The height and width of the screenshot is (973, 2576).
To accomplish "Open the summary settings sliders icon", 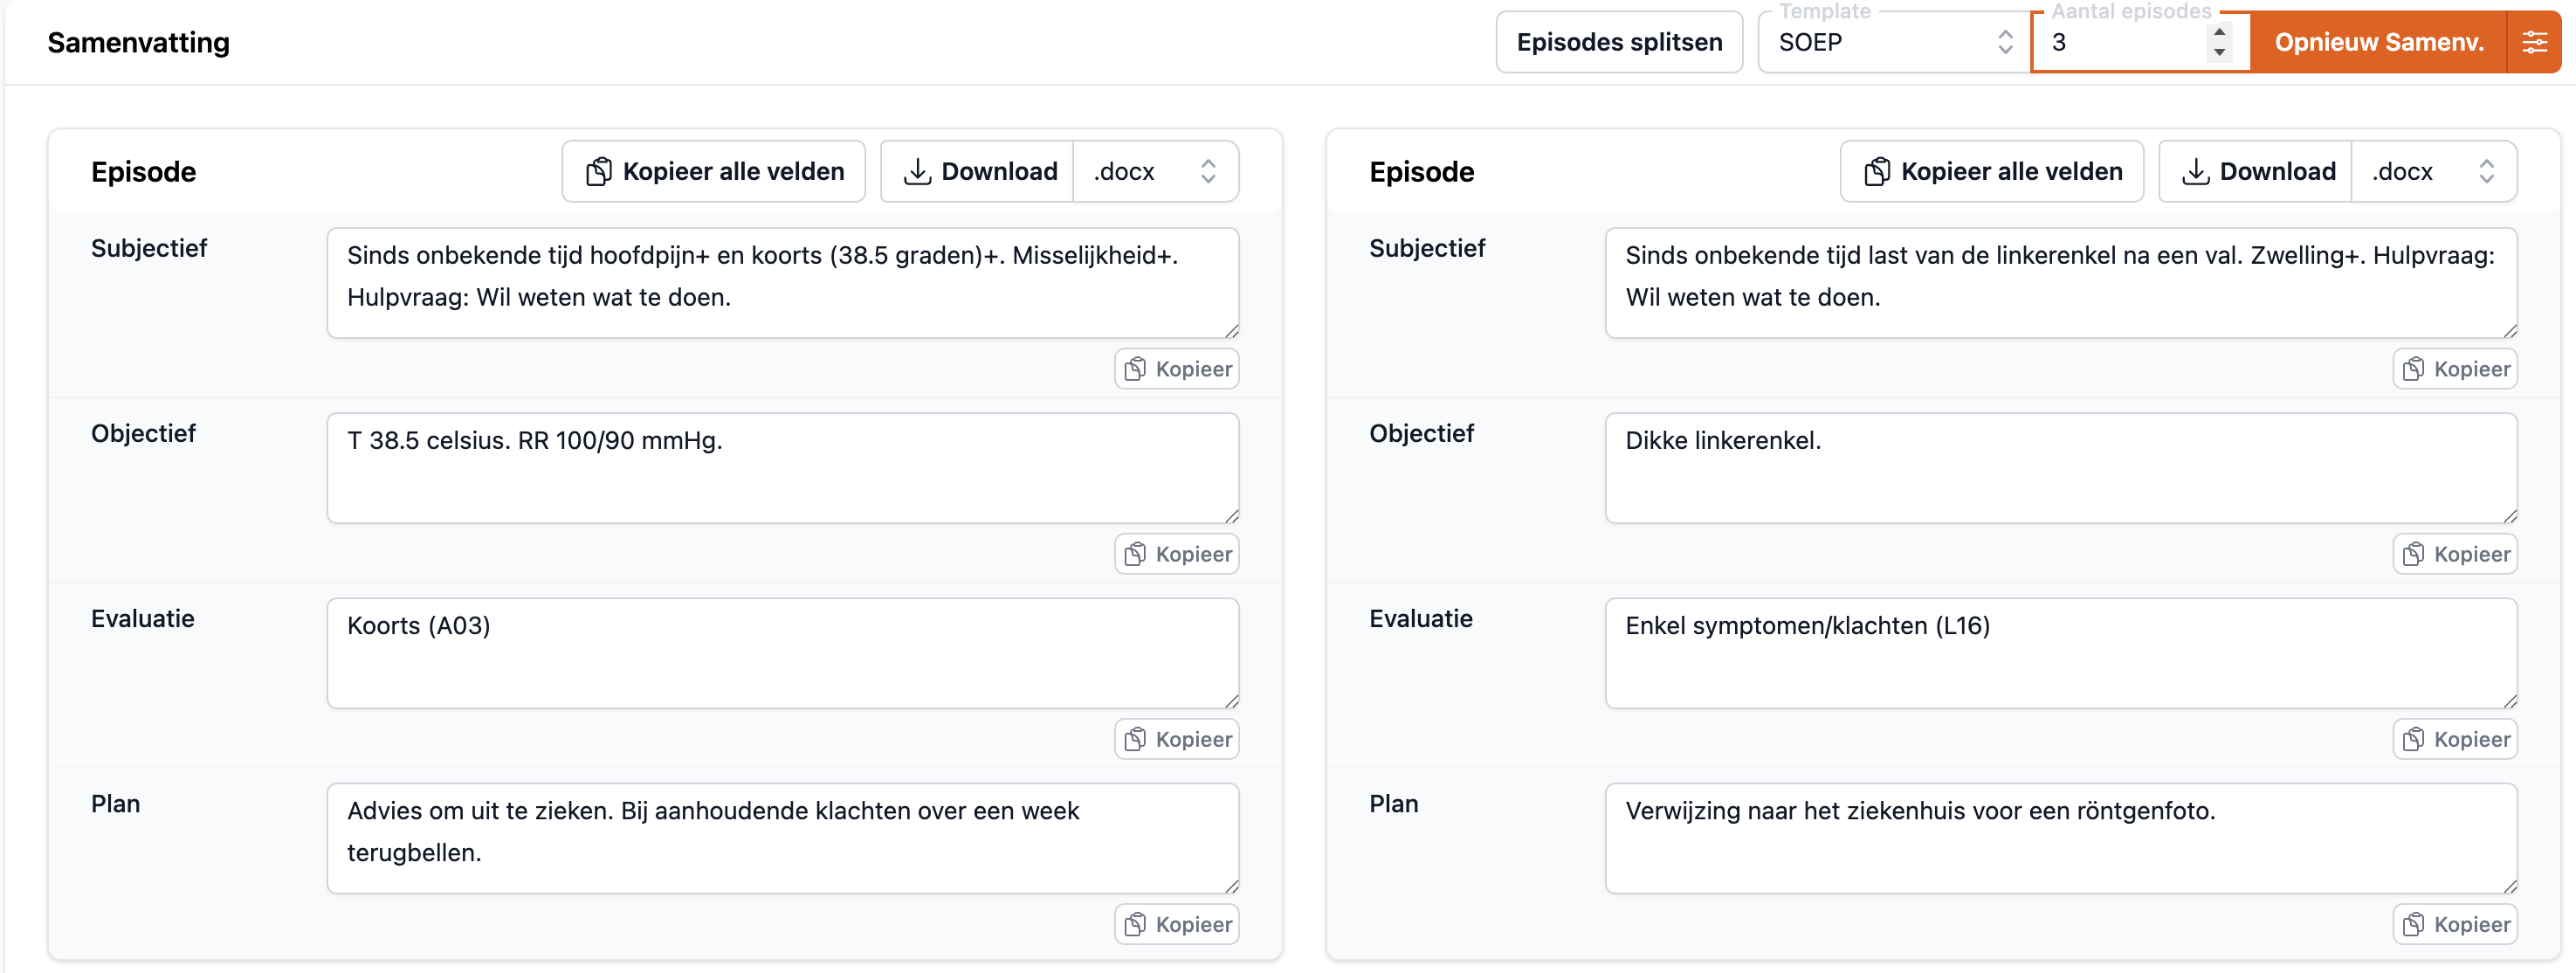I will tap(2533, 42).
